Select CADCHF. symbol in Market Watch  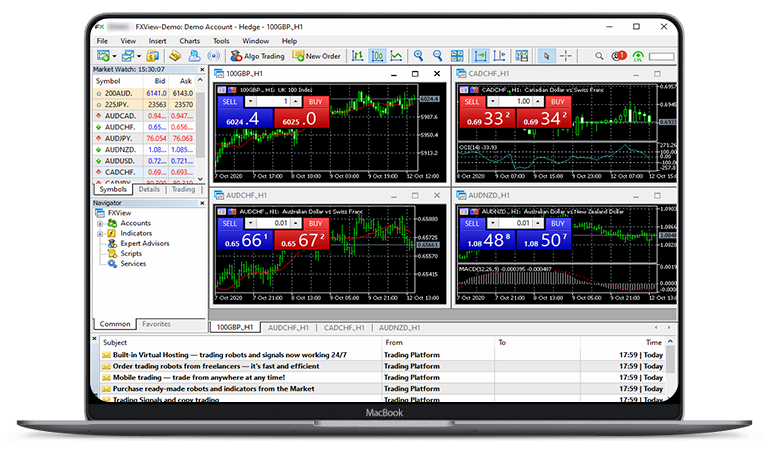point(120,172)
